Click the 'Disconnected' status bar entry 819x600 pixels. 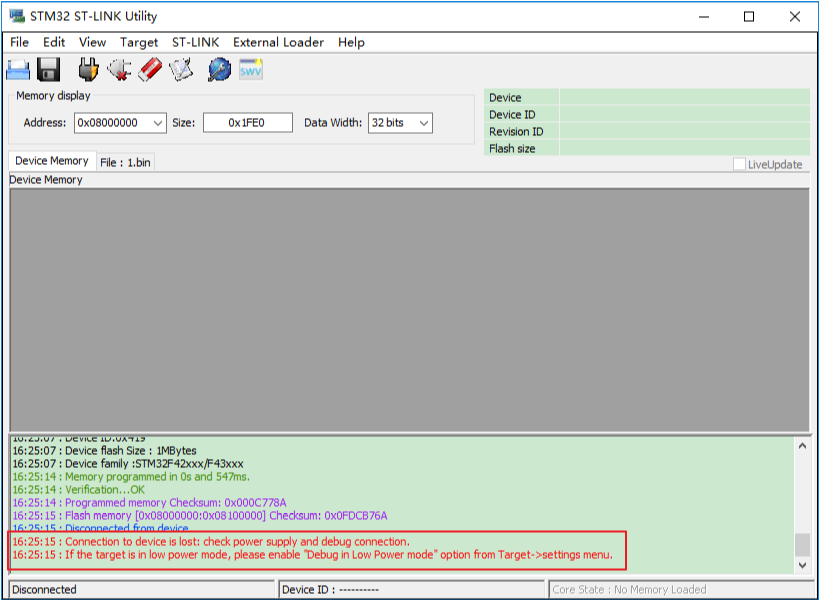coord(142,590)
